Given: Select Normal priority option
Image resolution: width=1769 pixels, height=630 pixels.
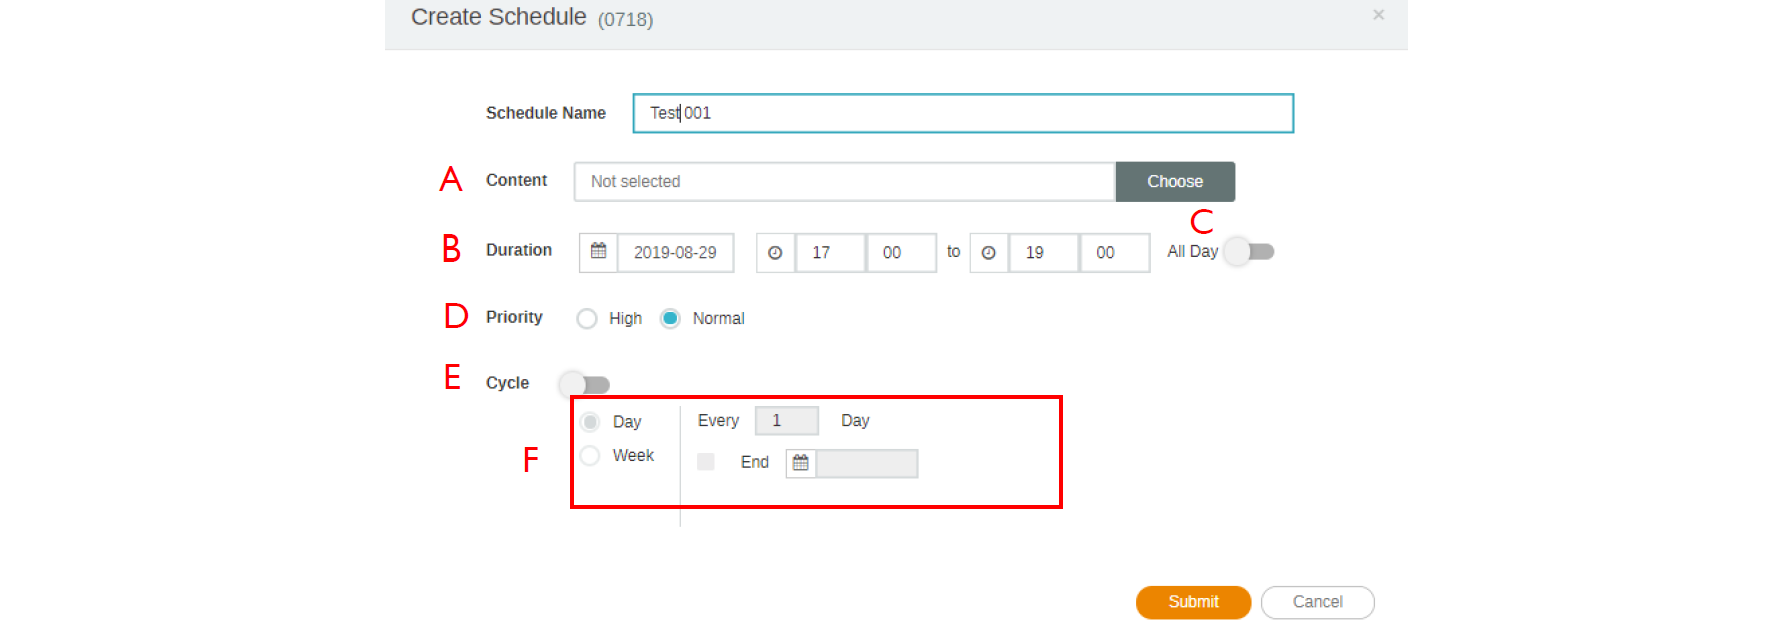Looking at the screenshot, I should [x=670, y=319].
